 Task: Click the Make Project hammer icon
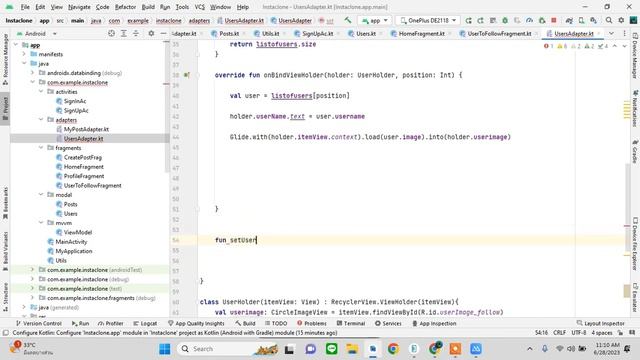tap(348, 20)
